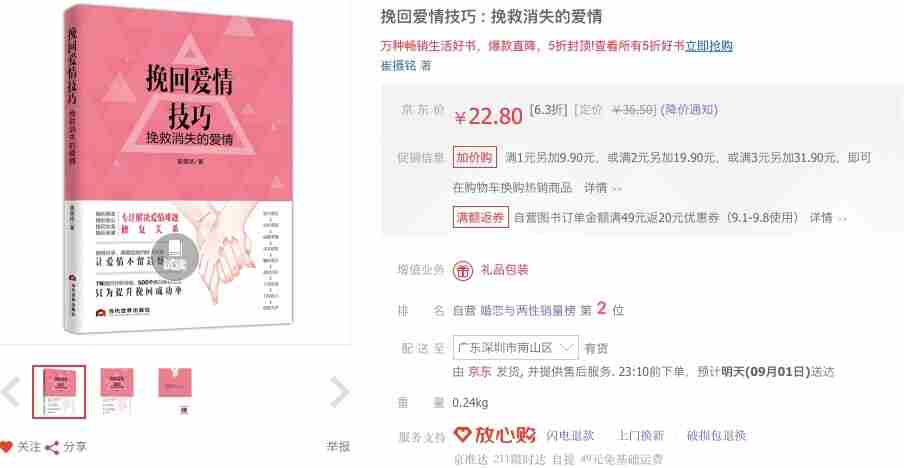This screenshot has width=904, height=468.
Task: Click the 礼品包装 gift icon
Action: pos(462,270)
